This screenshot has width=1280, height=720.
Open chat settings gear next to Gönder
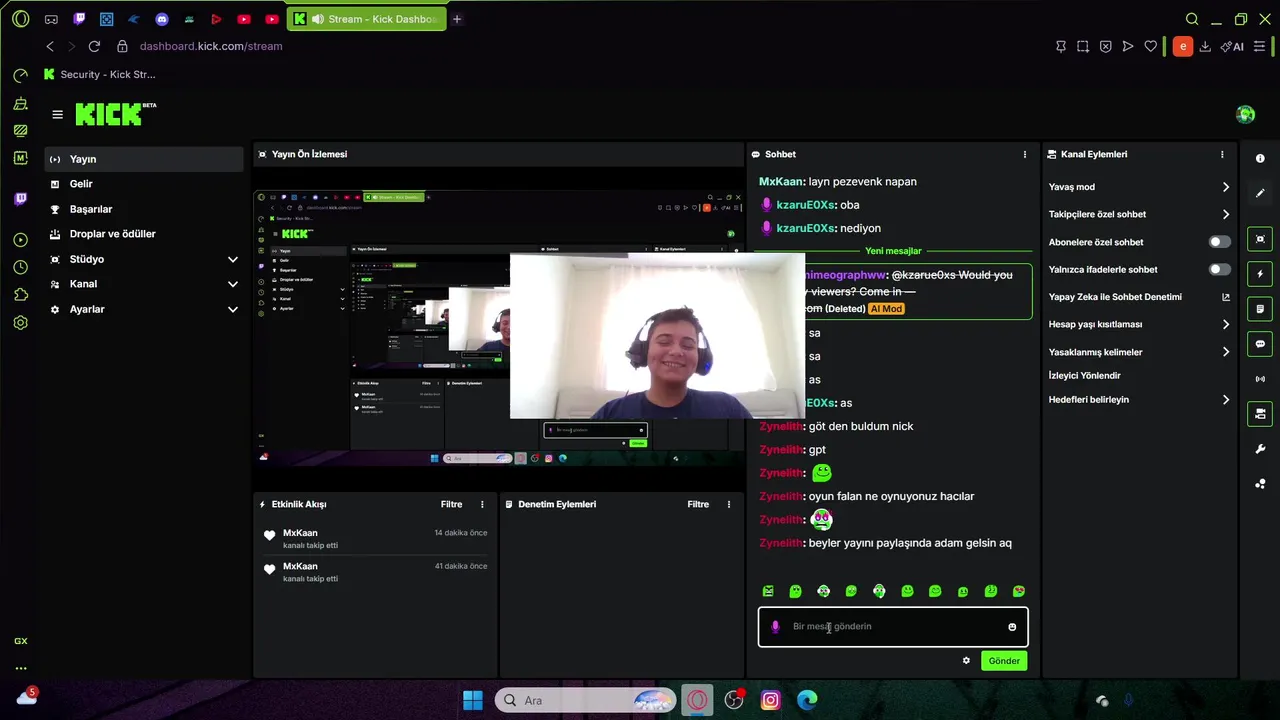(966, 661)
